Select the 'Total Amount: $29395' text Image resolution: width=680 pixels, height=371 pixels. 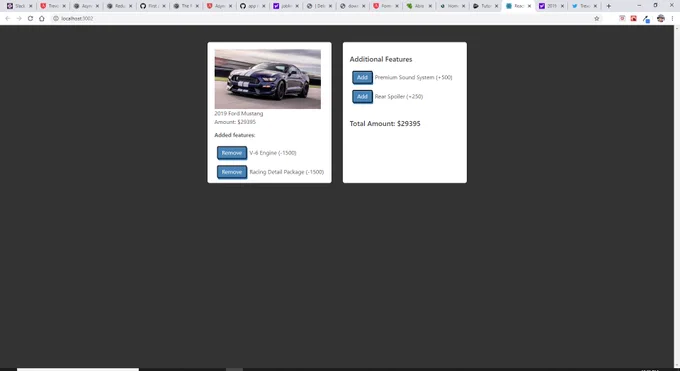click(385, 124)
